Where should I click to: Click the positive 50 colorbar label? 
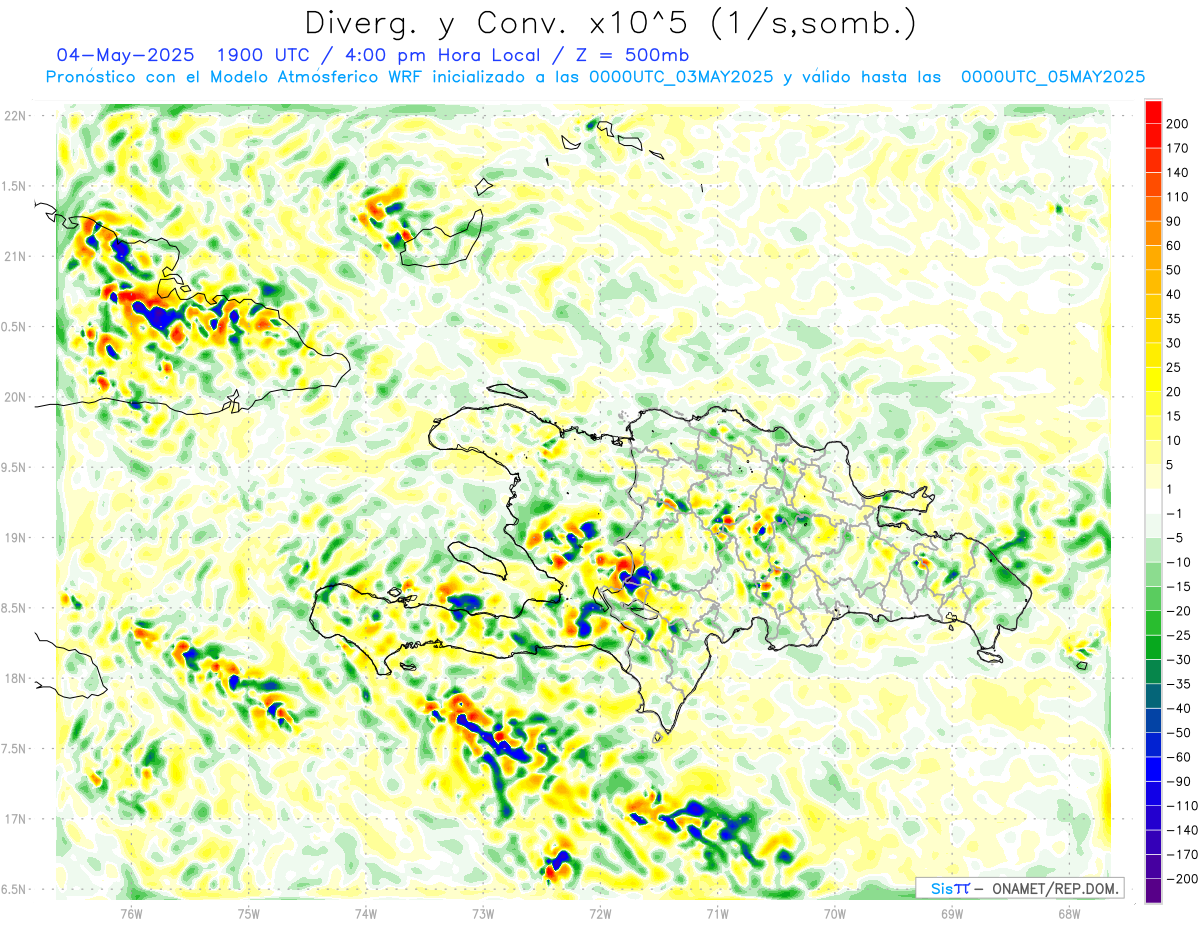pyautogui.click(x=1175, y=270)
